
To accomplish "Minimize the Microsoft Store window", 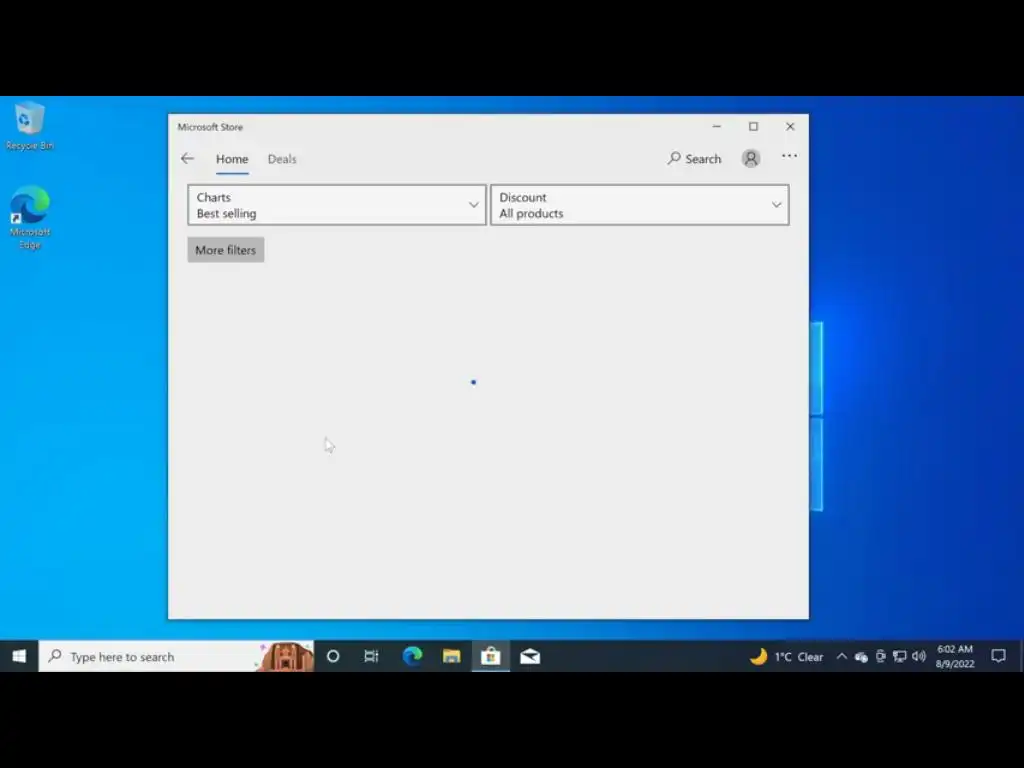I will [x=717, y=127].
